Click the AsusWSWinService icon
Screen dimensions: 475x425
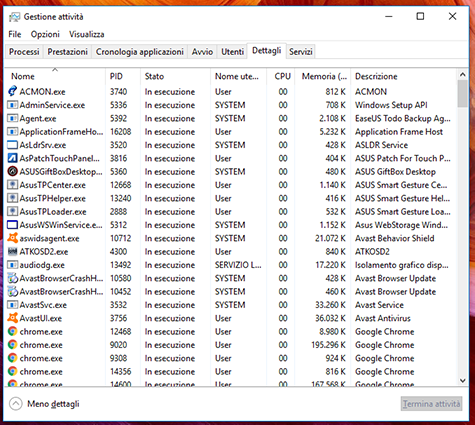[x=12, y=225]
